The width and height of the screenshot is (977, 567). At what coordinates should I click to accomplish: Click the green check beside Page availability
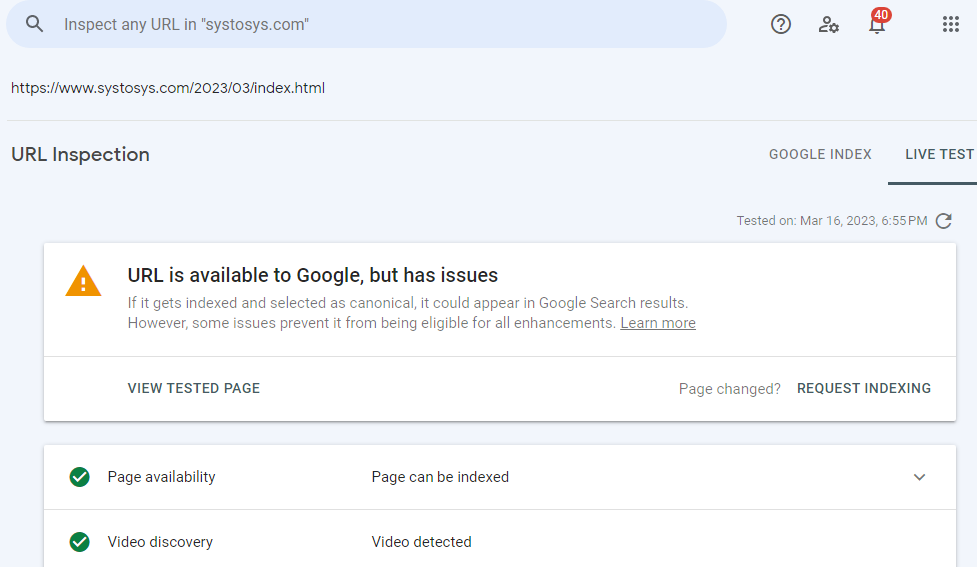tap(80, 477)
